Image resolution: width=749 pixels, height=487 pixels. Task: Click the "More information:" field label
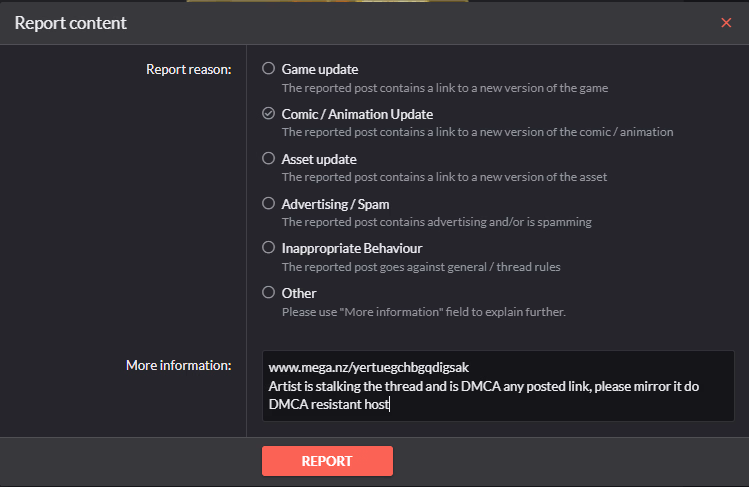(x=178, y=366)
